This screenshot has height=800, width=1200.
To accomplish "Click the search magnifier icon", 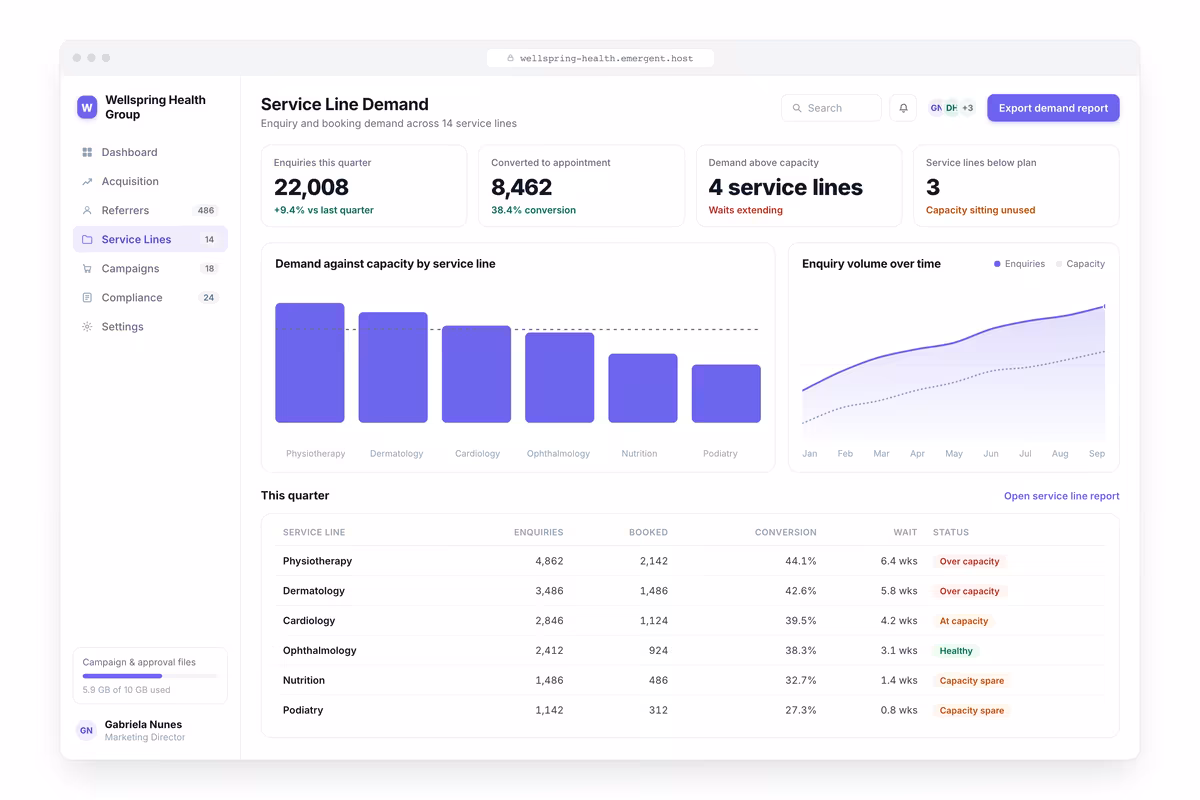I will (x=797, y=108).
